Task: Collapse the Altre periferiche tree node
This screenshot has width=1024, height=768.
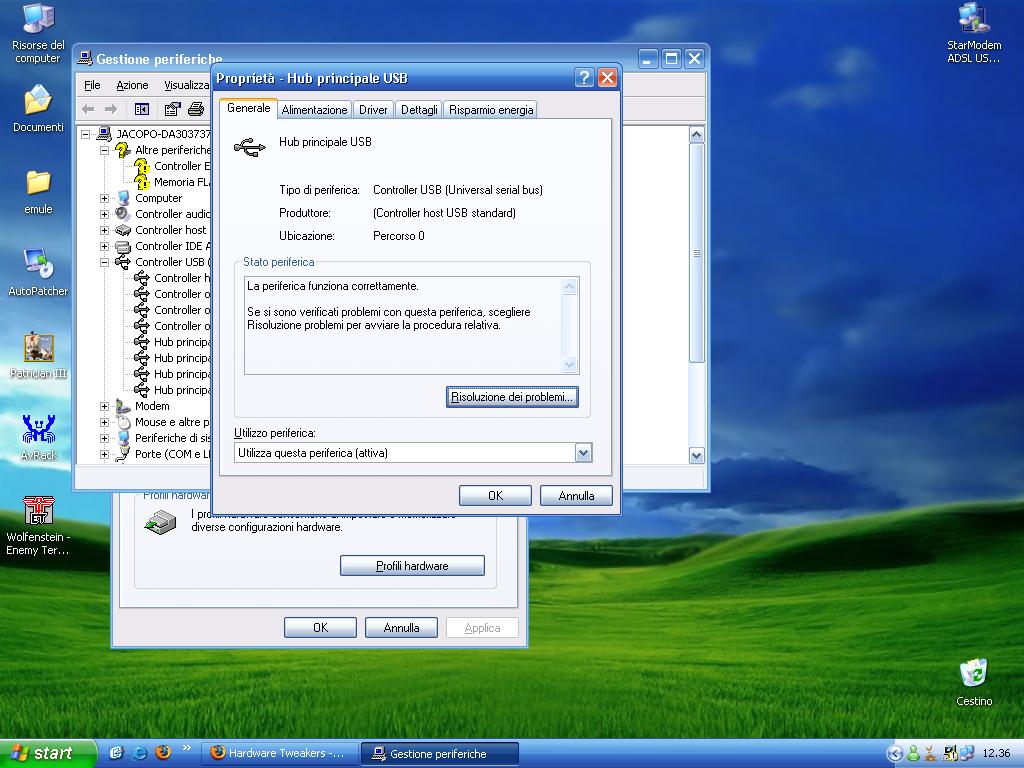Action: [104, 150]
